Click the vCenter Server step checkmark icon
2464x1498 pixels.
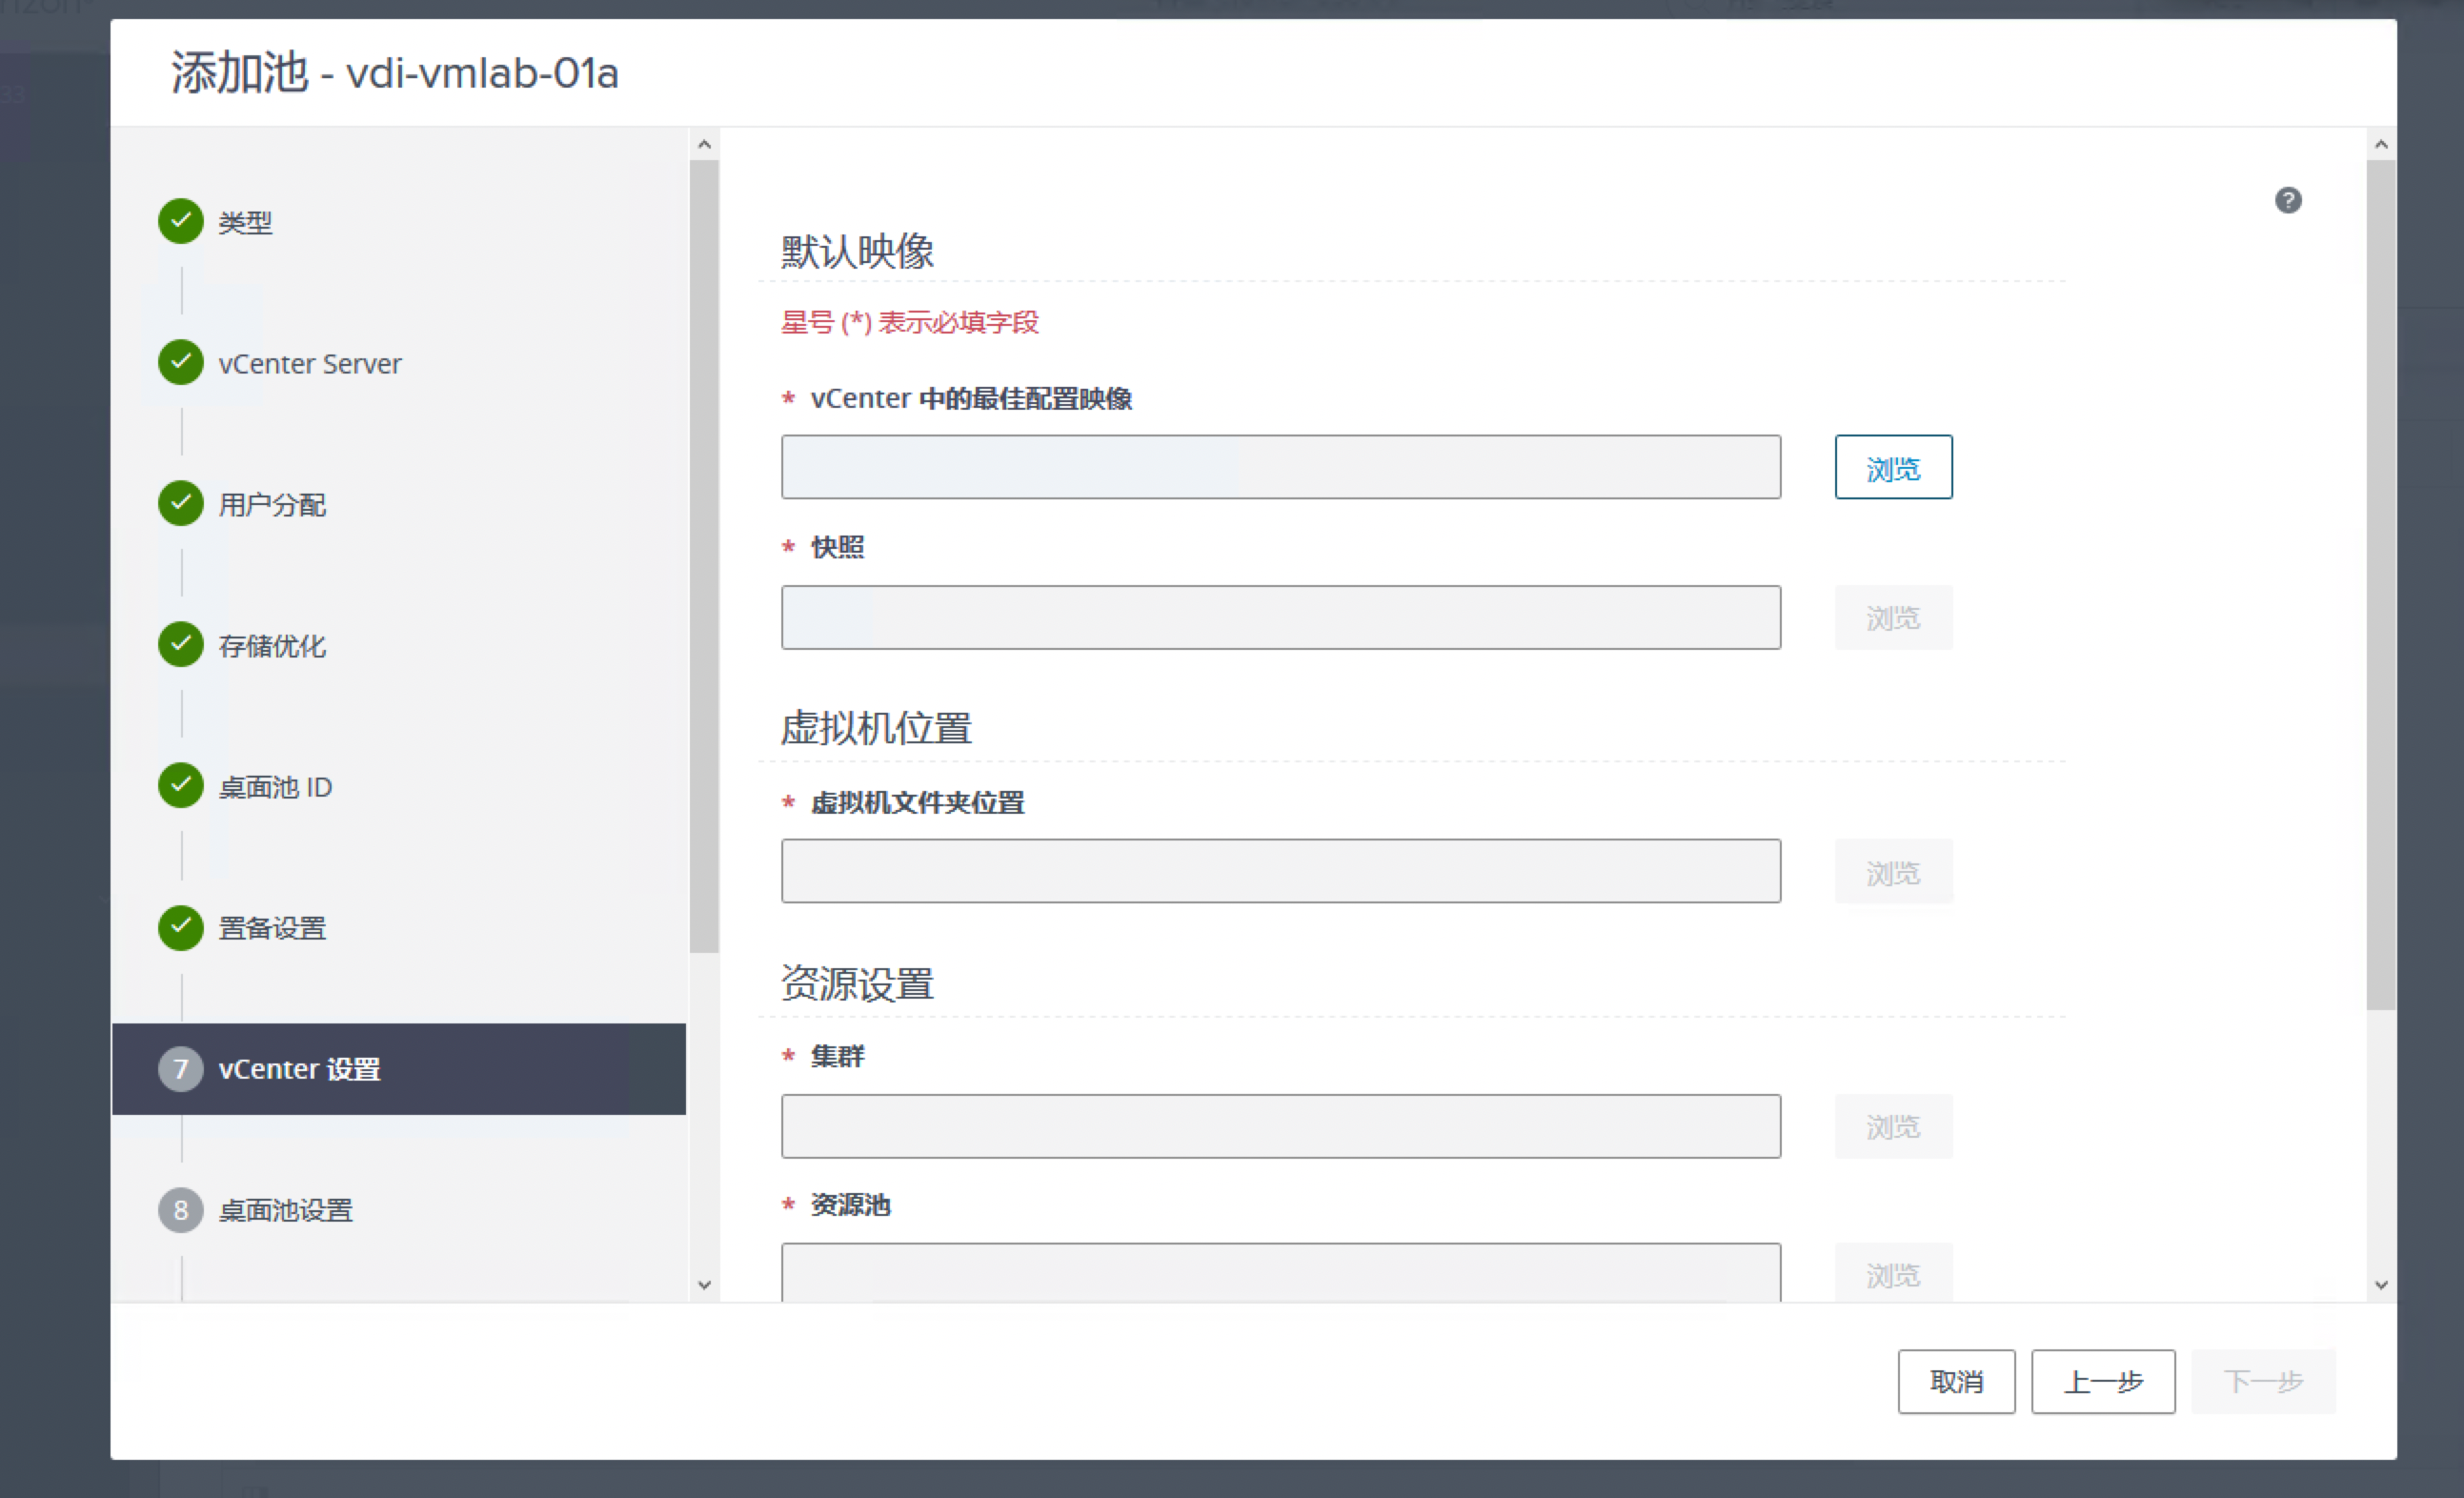[x=181, y=362]
